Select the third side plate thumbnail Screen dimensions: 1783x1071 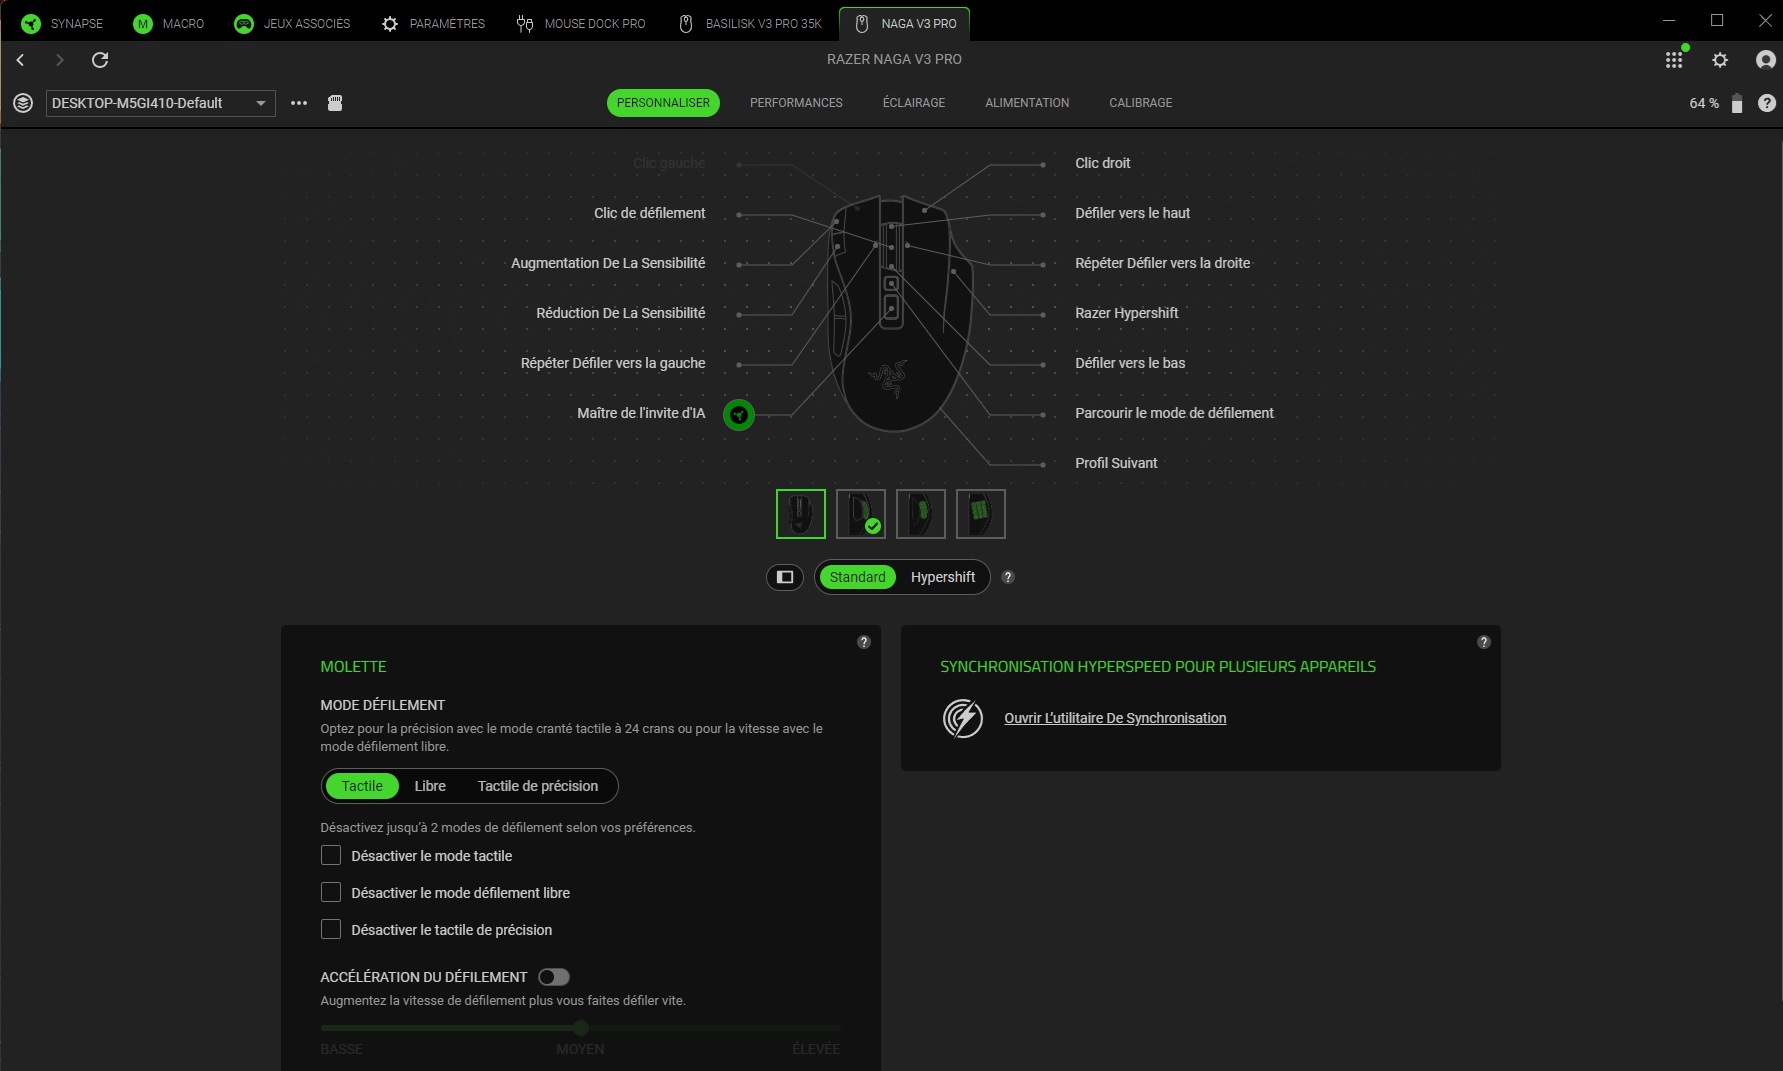pos(921,514)
